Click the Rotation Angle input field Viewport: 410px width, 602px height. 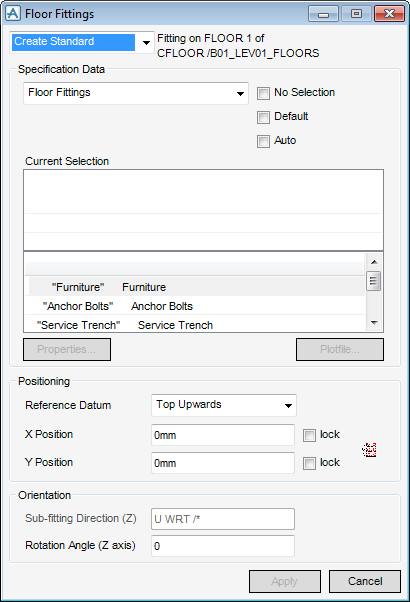(x=223, y=546)
